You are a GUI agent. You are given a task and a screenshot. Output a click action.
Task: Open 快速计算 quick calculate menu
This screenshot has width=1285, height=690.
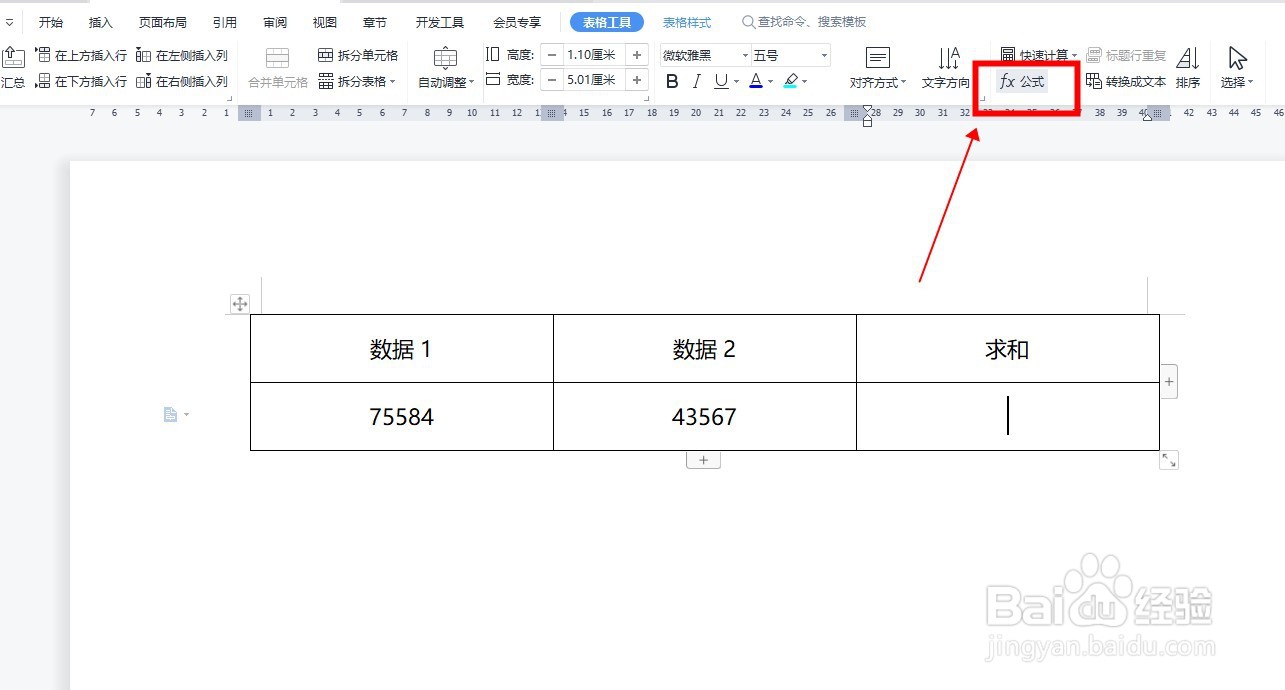click(x=1039, y=55)
